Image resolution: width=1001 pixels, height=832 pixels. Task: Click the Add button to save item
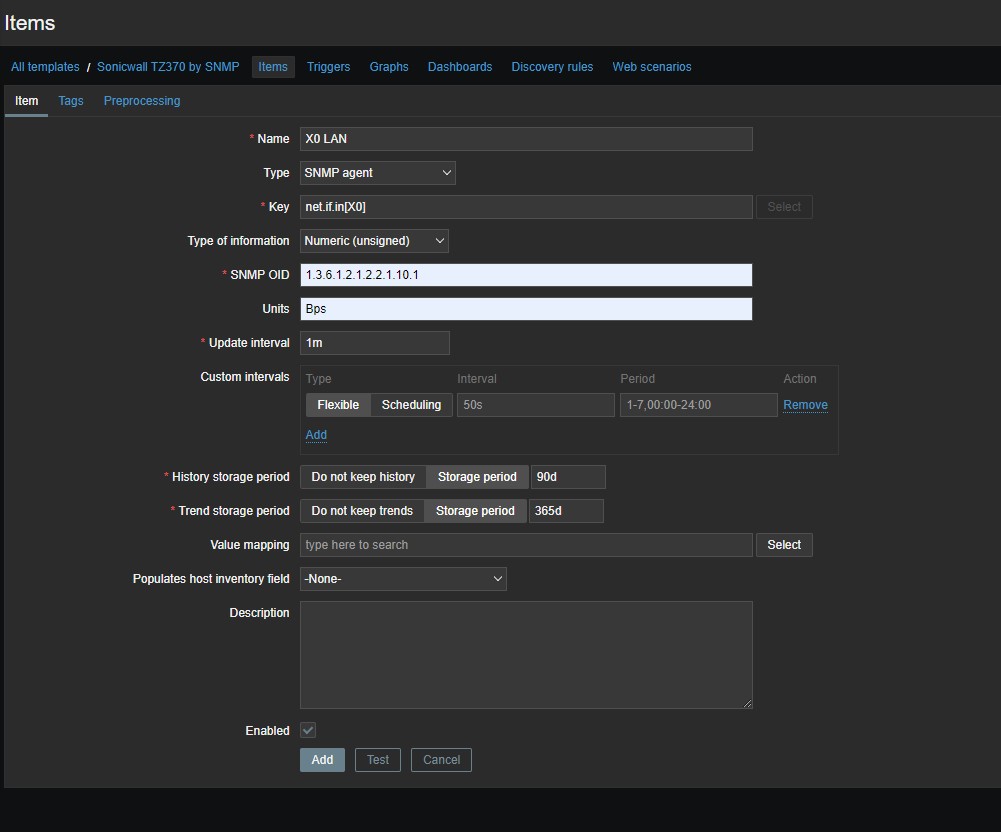(x=322, y=760)
